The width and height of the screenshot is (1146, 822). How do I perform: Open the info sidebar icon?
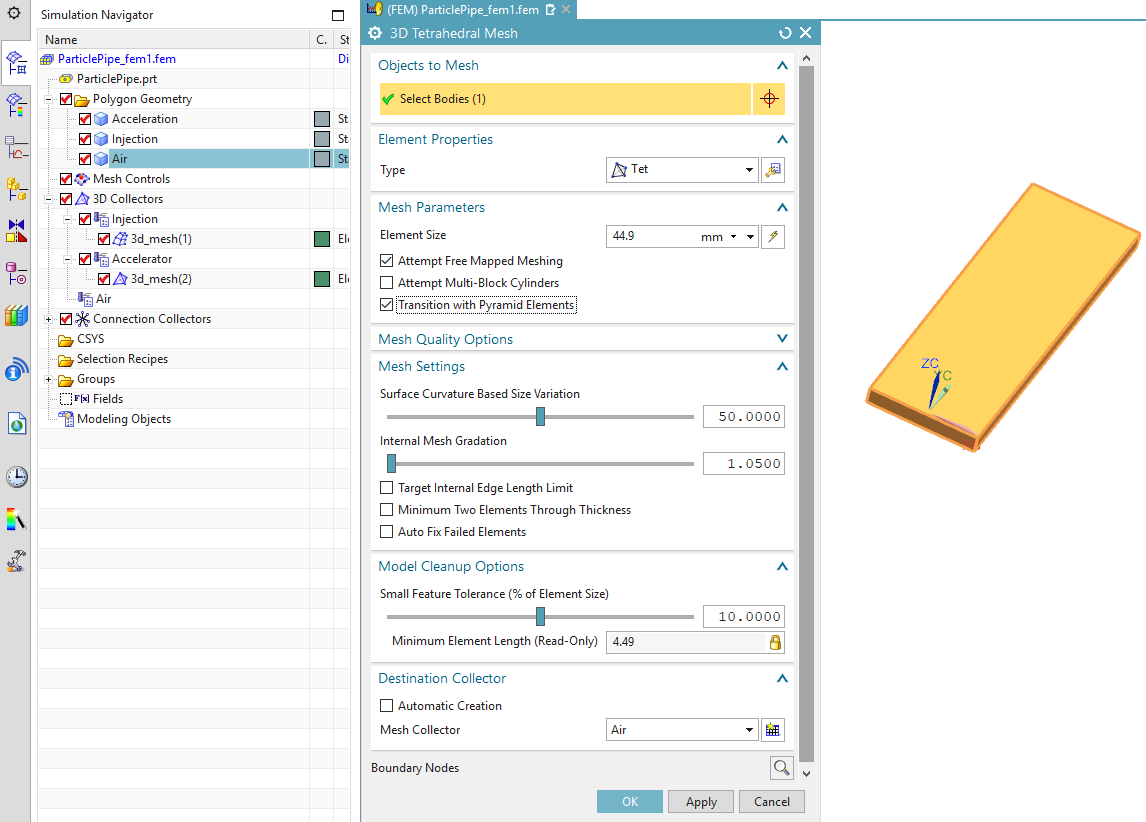(16, 371)
